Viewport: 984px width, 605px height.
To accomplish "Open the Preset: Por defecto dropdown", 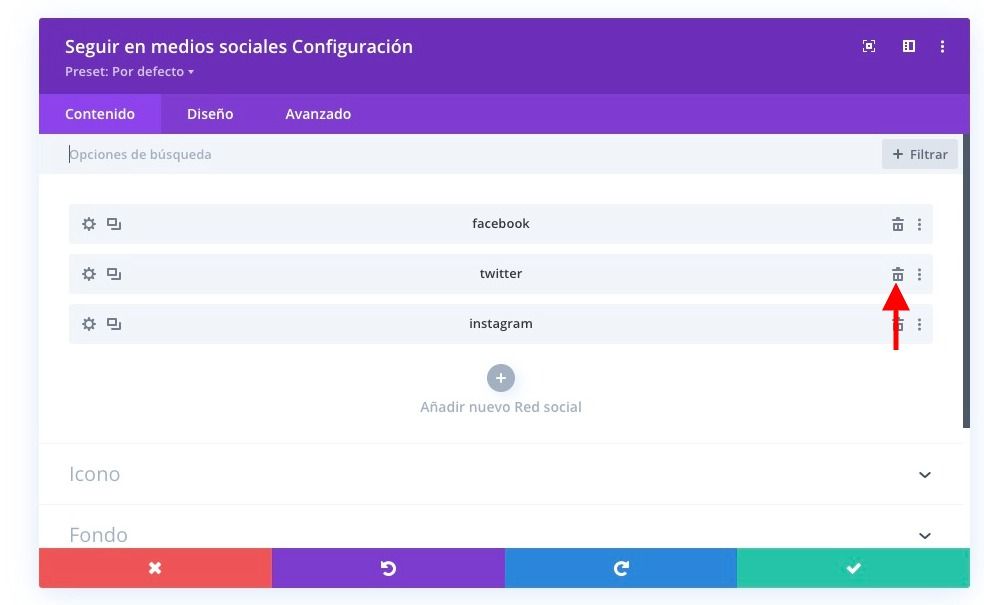I will [x=129, y=72].
